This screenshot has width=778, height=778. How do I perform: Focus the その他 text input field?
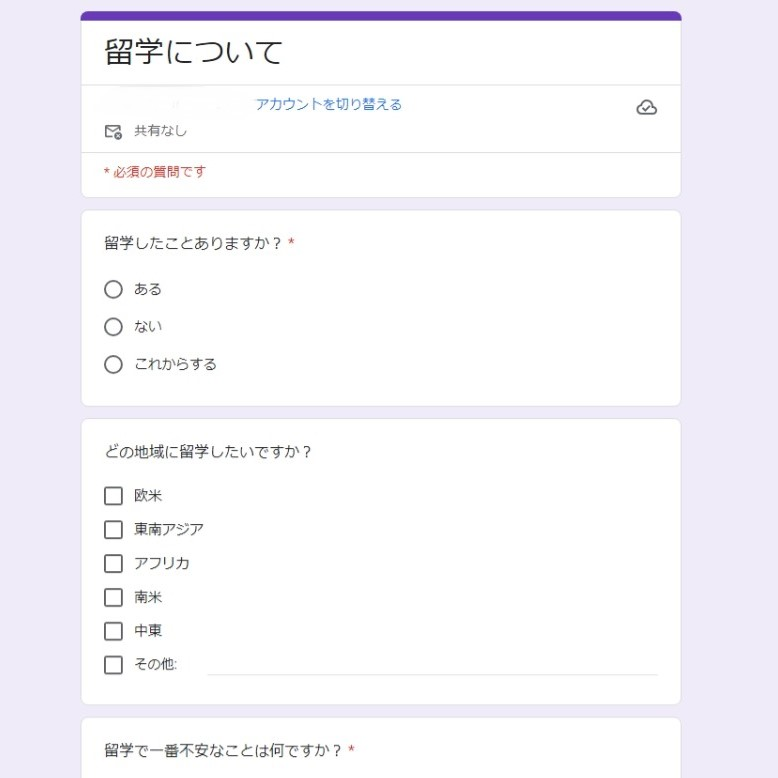(432, 664)
